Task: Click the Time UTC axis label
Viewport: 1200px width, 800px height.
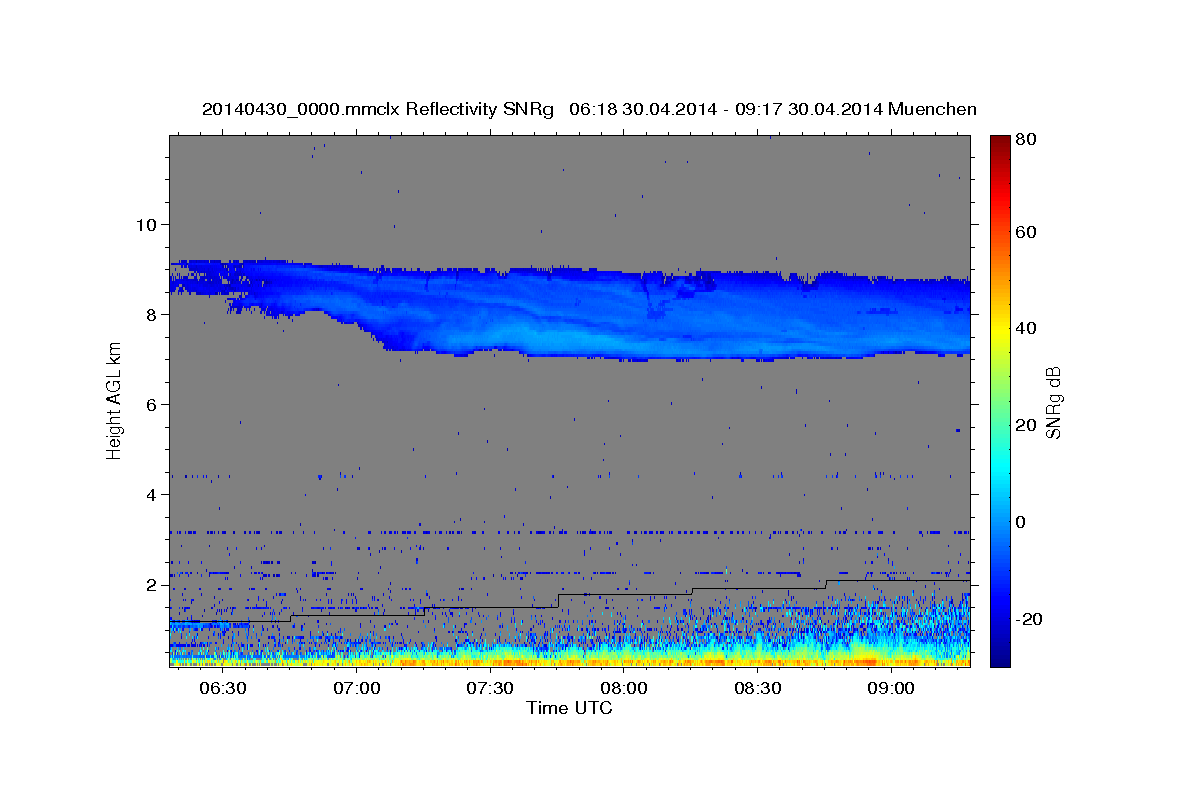Action: pyautogui.click(x=569, y=708)
